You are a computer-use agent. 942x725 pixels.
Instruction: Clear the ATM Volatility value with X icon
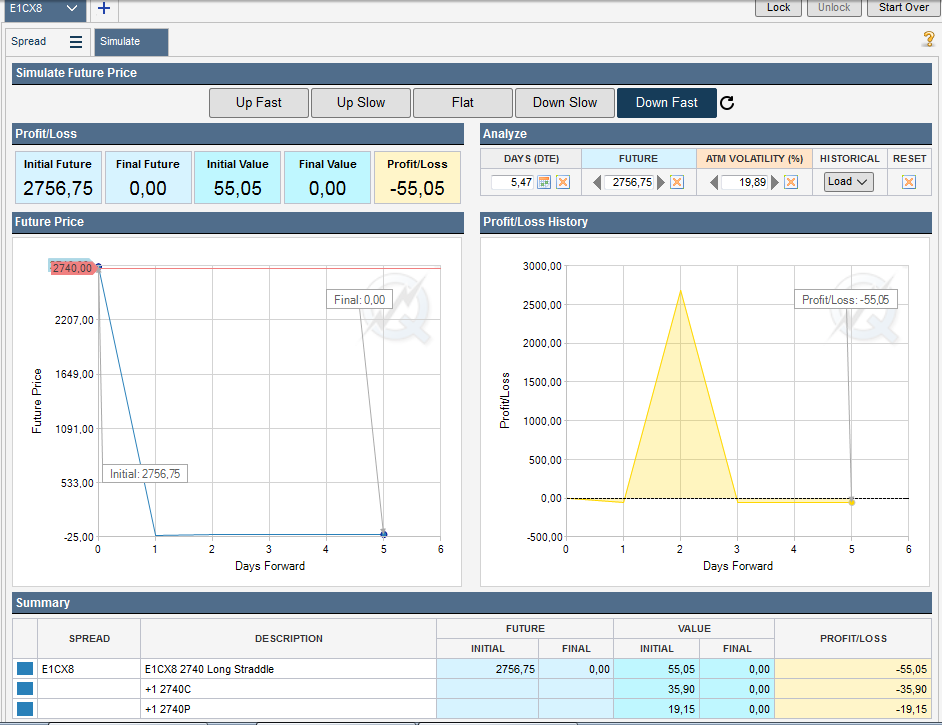click(x=791, y=182)
